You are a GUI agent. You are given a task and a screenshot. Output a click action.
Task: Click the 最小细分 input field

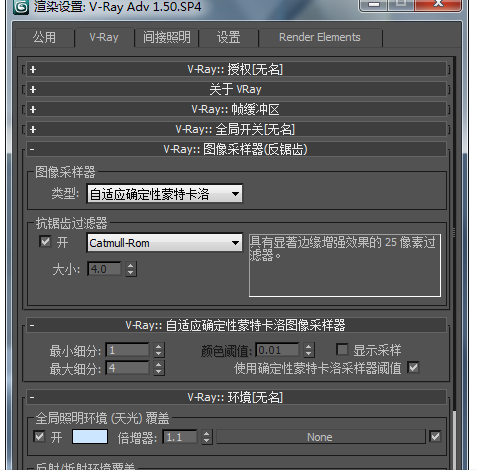tap(127, 350)
